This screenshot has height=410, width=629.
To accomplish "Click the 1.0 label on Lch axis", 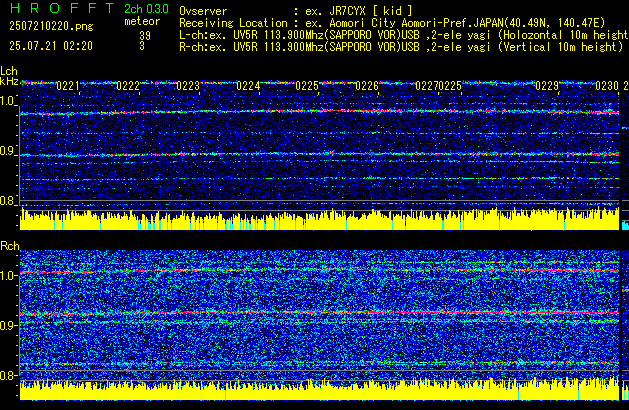I will coord(8,101).
